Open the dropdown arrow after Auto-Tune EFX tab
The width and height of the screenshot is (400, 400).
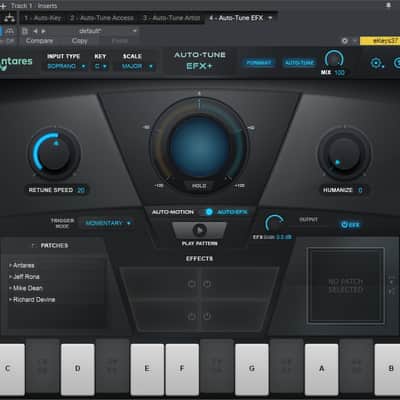point(270,18)
